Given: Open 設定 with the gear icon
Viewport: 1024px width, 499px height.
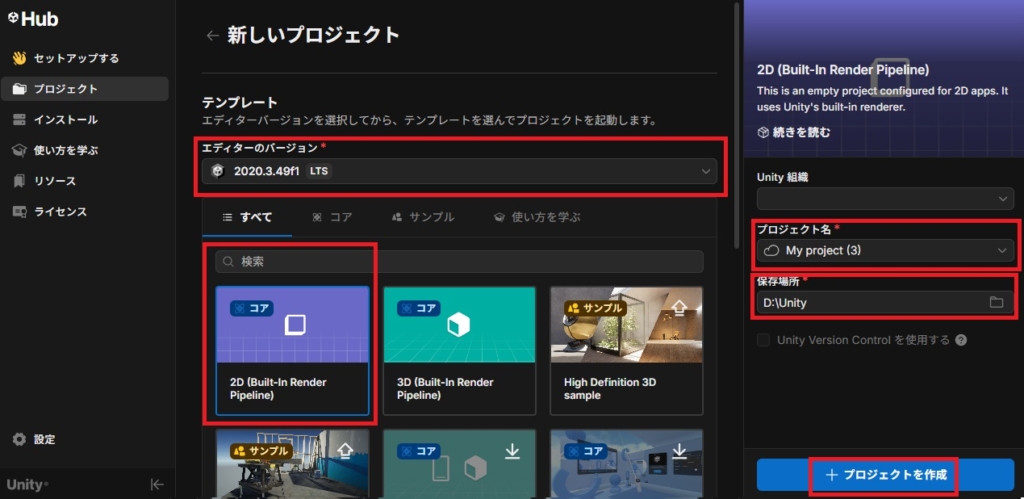Looking at the screenshot, I should 19,439.
